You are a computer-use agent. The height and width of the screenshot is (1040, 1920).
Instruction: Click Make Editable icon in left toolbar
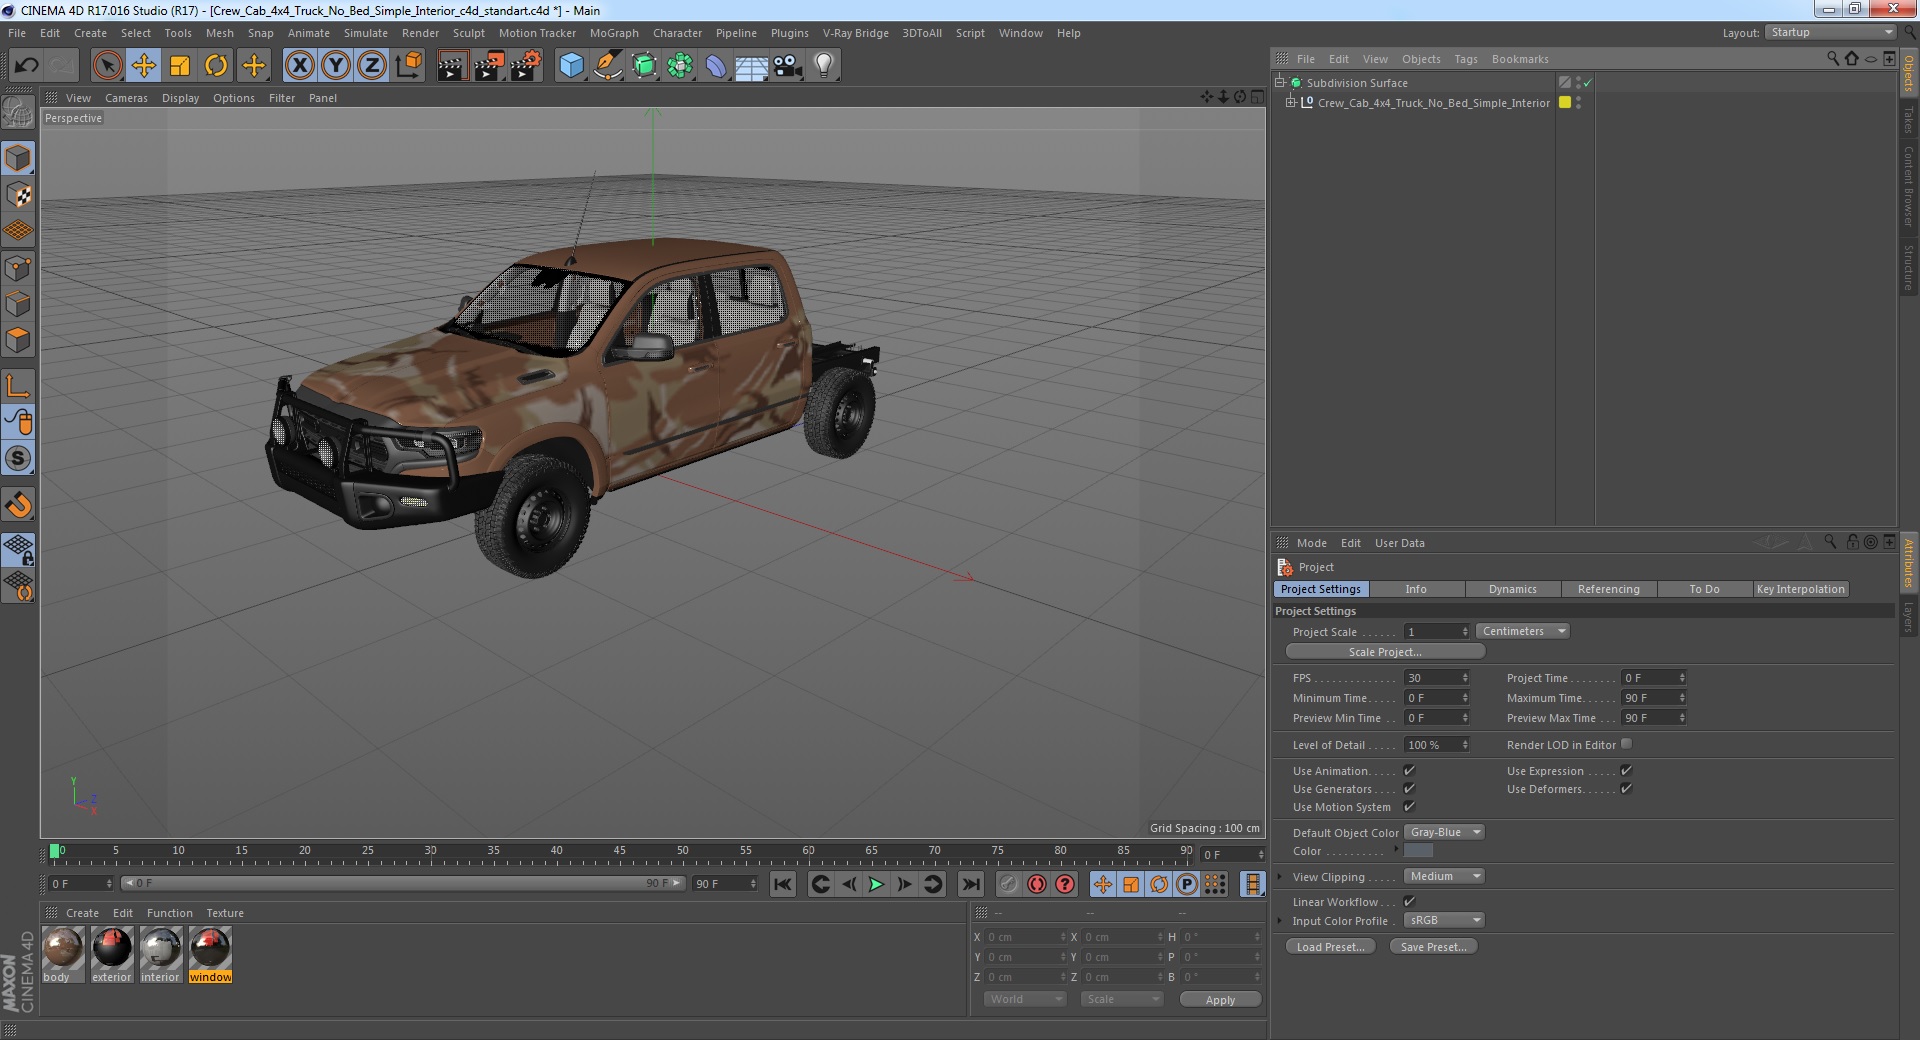coord(18,113)
